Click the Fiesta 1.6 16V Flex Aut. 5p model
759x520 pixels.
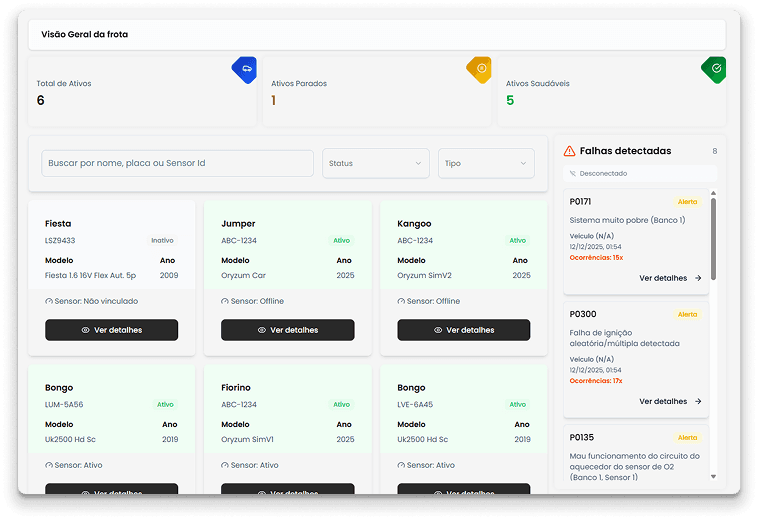(x=91, y=275)
